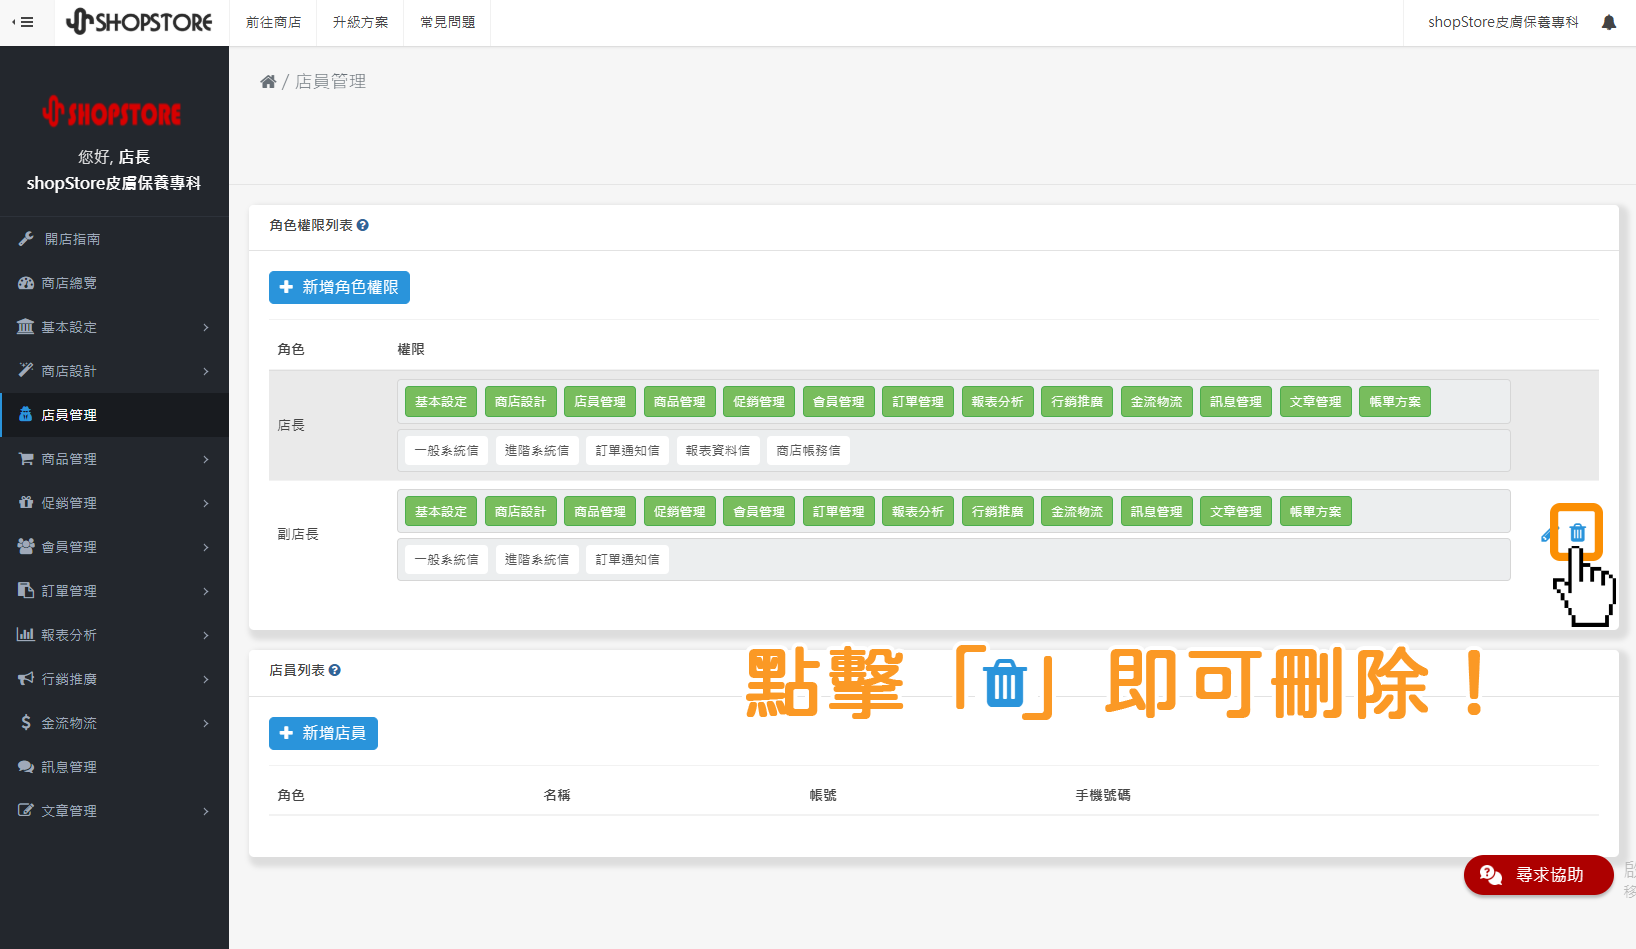Viewport: 1636px width, 949px height.
Task: Click the bank icon beside 基本設定
Action: pos(26,327)
